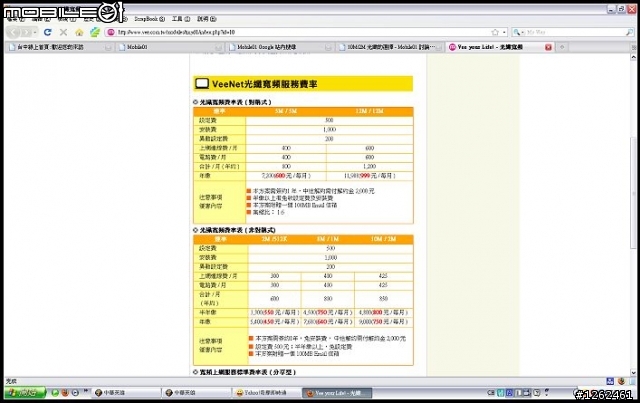Screen dimensions: 640x403
Task: Open second 中華英雄 taskbar window
Action: [x=196, y=393]
